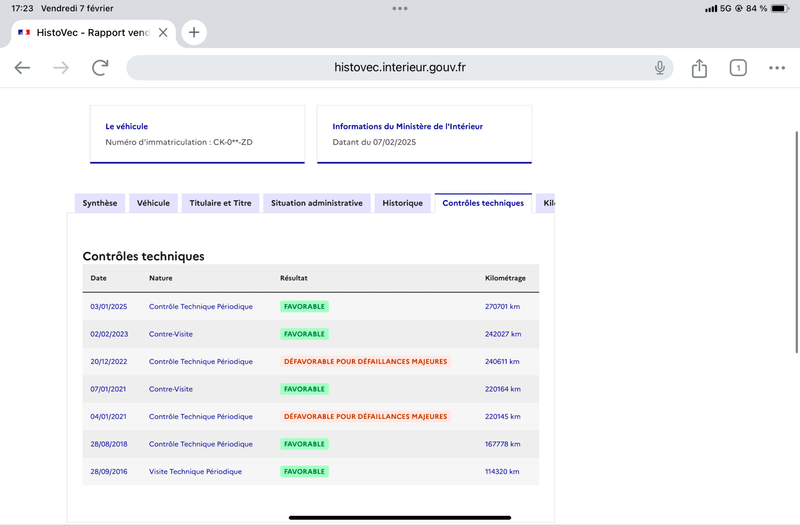Focus the histovec.interieur.gouv.fr address bar

399,67
